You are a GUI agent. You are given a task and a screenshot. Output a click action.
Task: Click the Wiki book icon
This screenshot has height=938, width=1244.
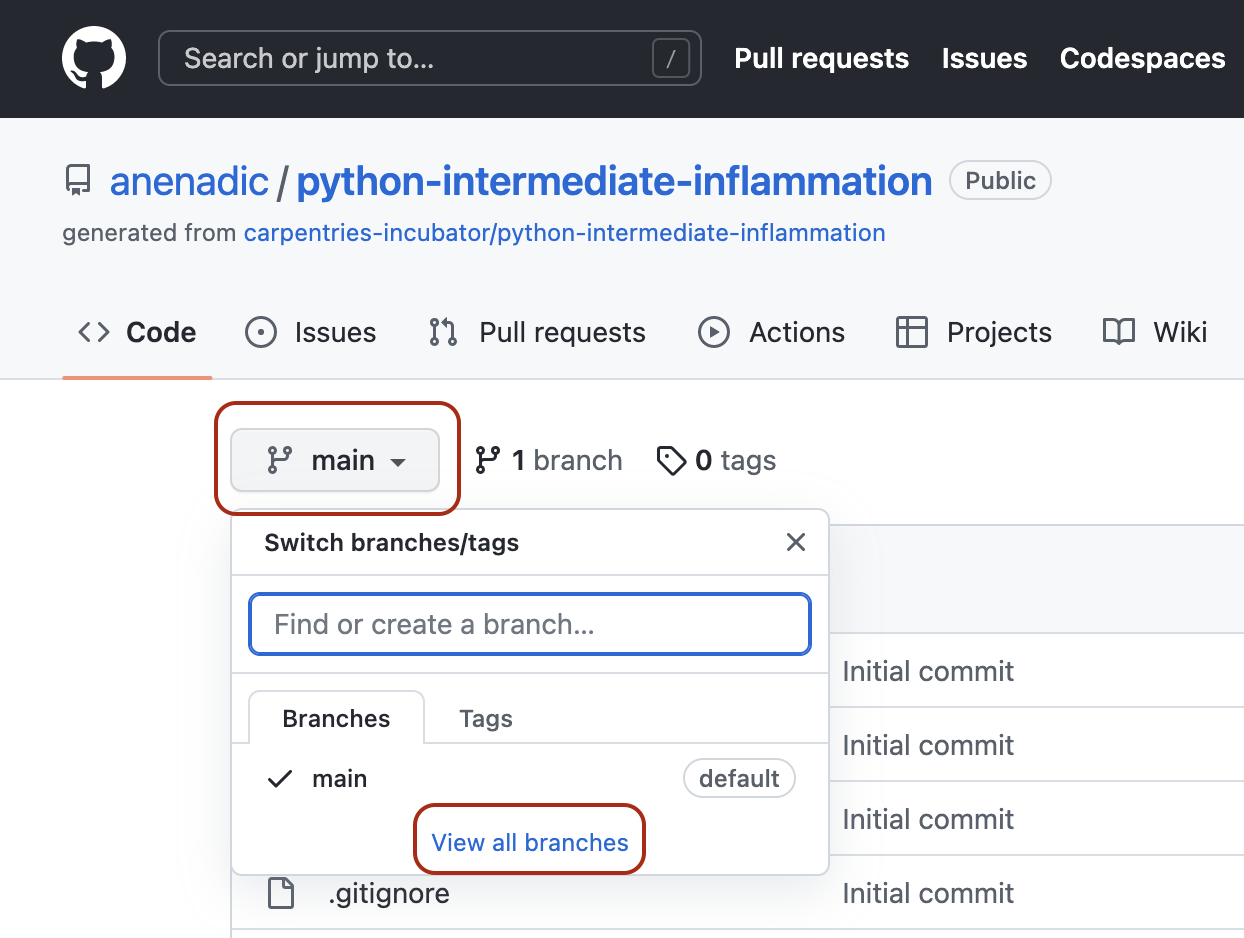1117,332
